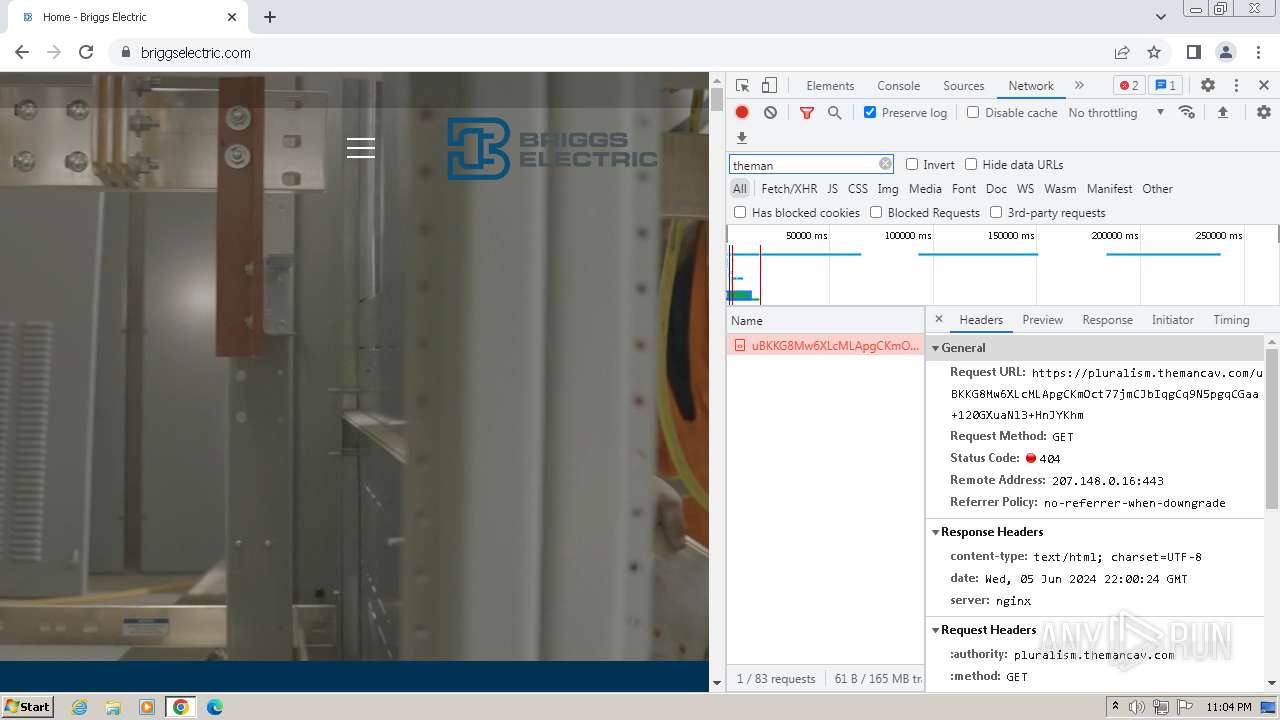The image size is (1280, 720).
Task: Click the address bar briggselectric.com
Action: coord(196,52)
